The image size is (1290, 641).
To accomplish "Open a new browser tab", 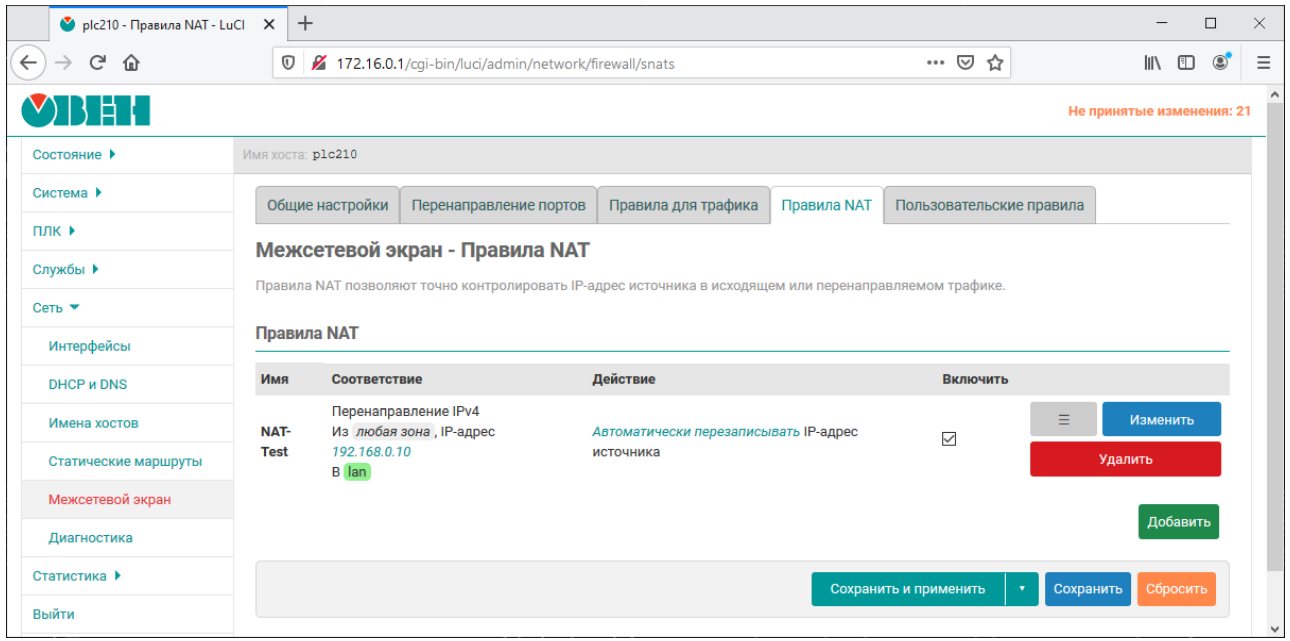I will click(x=305, y=23).
